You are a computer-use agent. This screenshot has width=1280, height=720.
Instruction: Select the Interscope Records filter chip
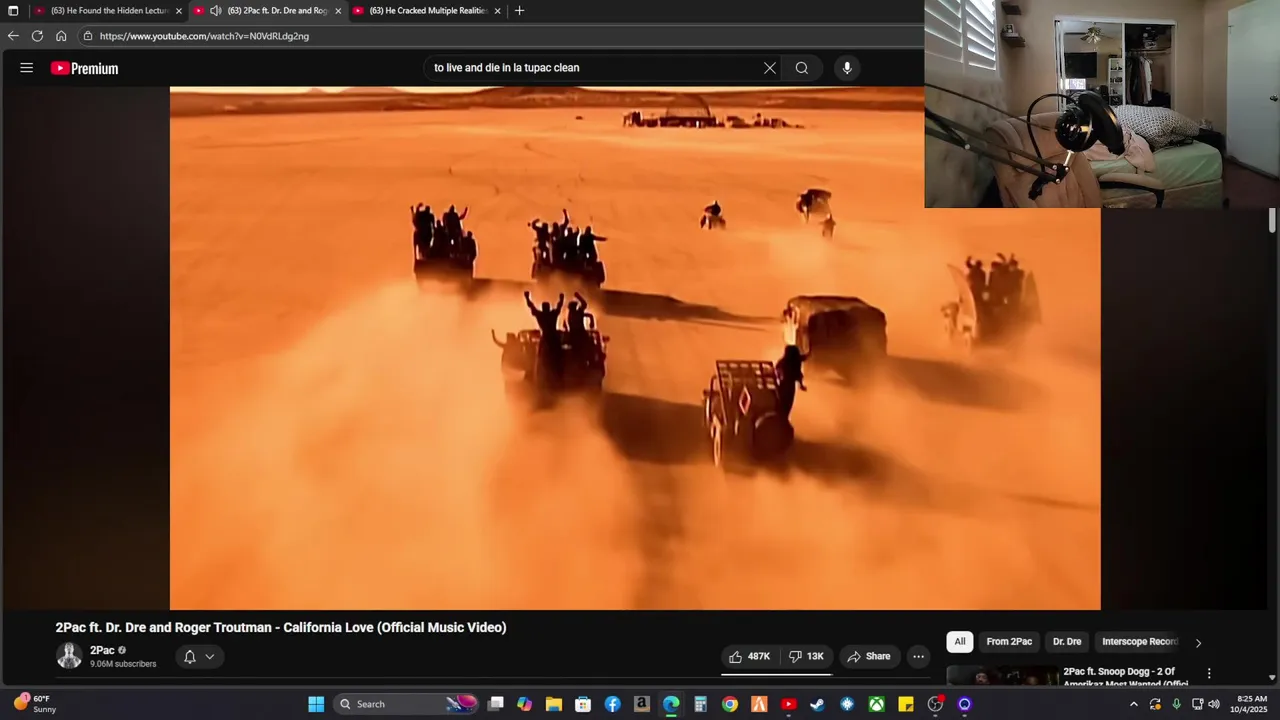[1140, 642]
